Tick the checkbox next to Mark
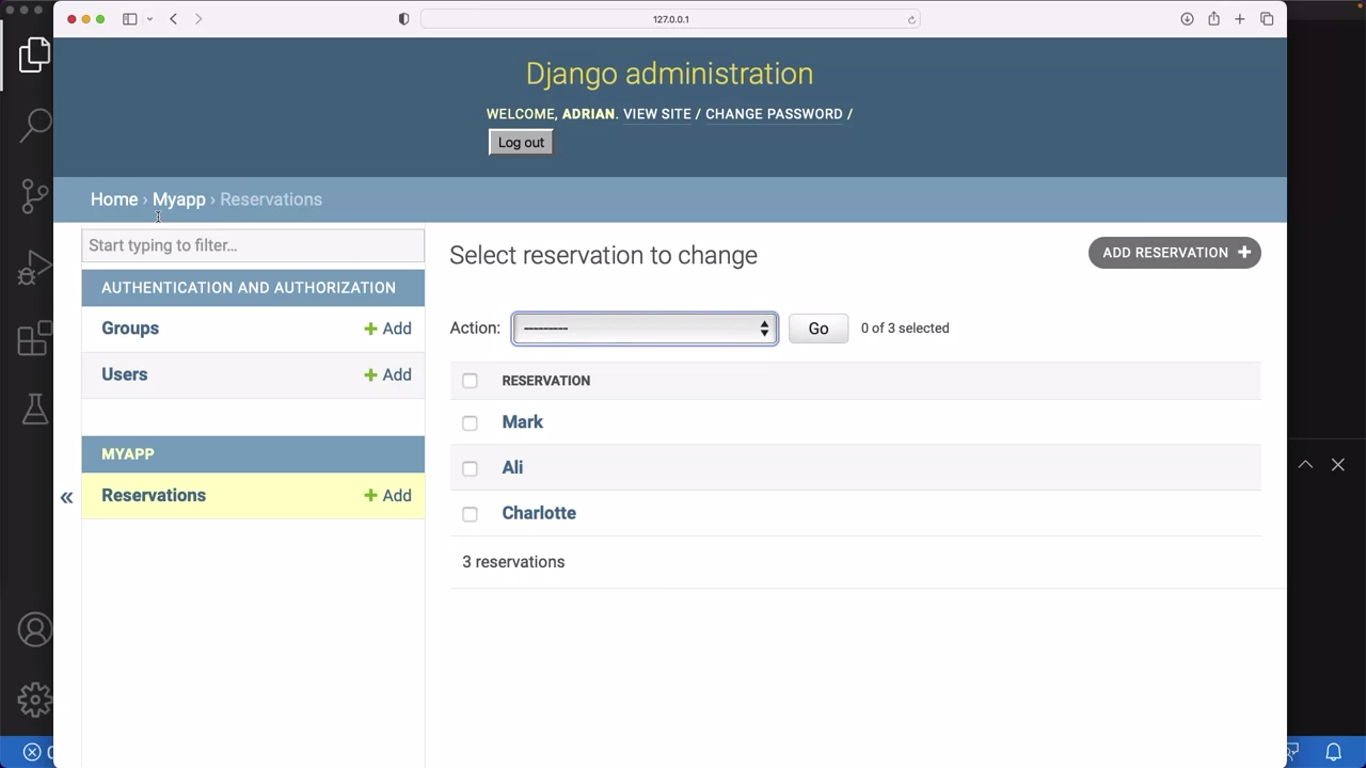Screen dimensions: 1366x768 point(470,423)
